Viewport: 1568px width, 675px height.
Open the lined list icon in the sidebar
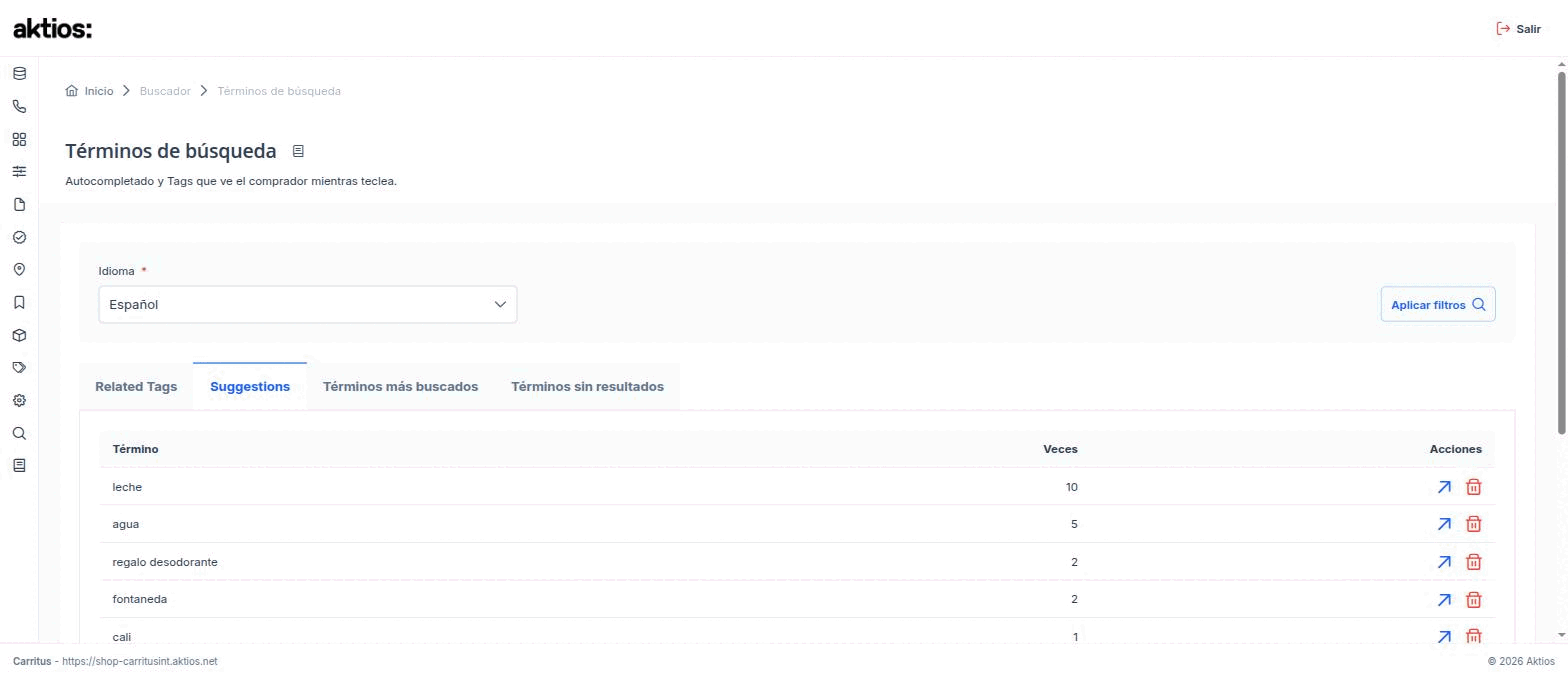[19, 465]
